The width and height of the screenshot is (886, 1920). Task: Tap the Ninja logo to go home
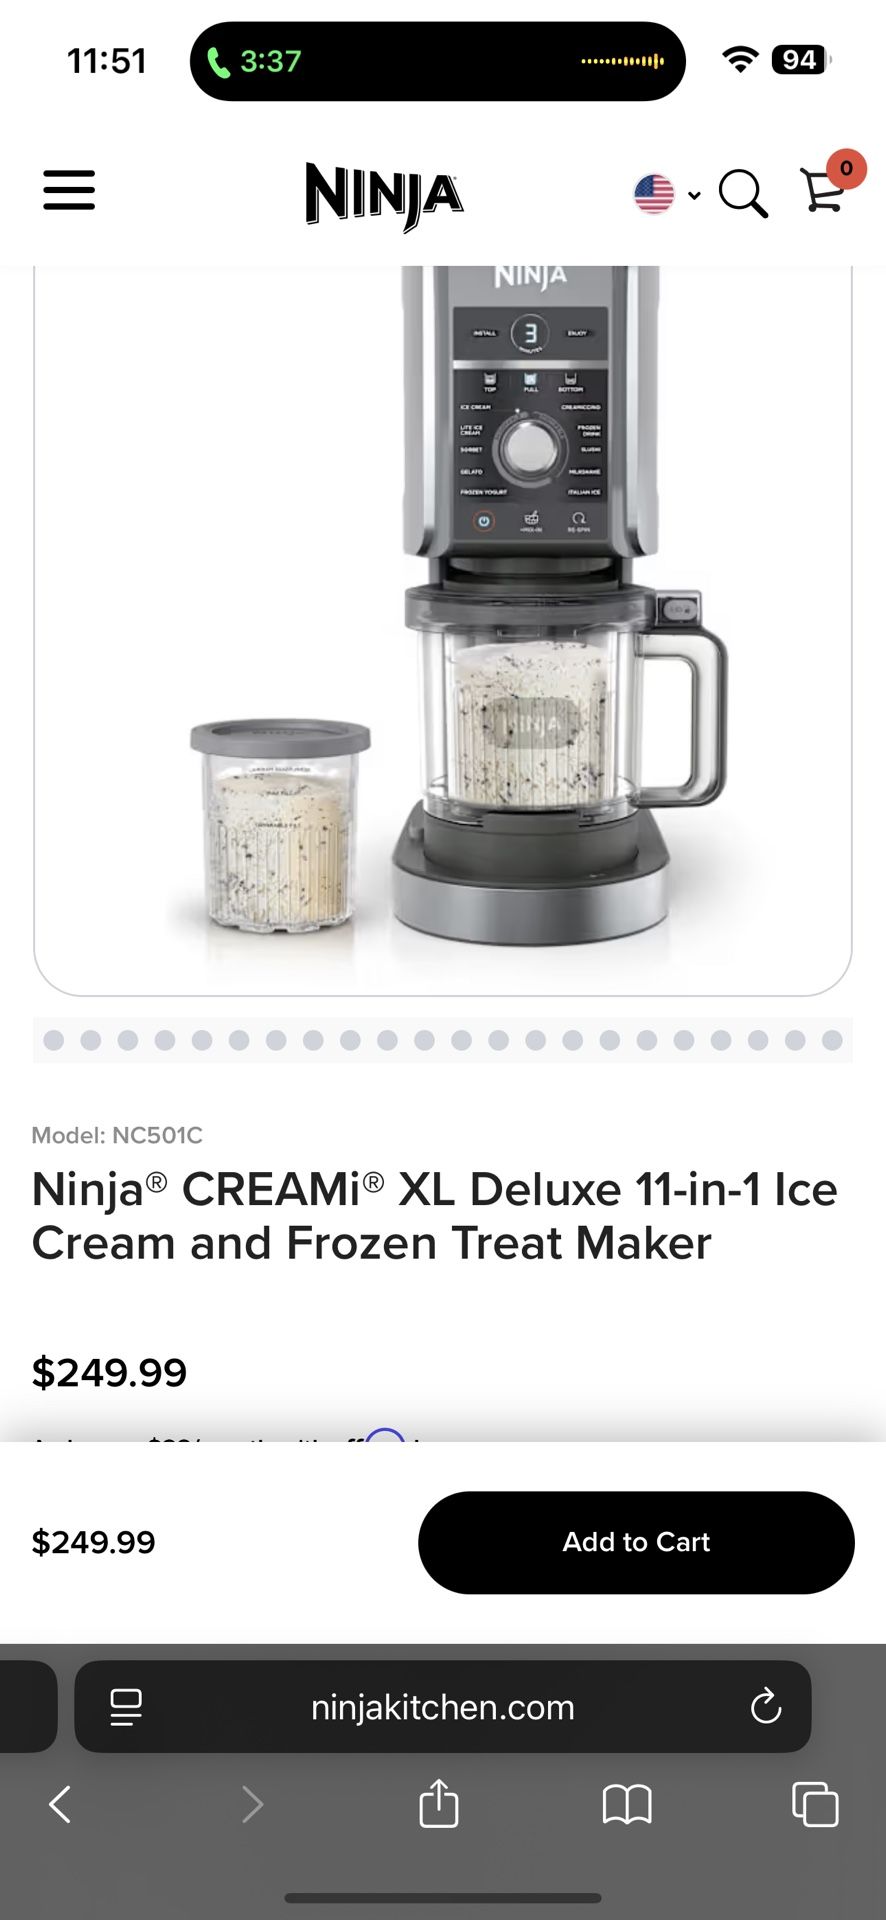(384, 196)
